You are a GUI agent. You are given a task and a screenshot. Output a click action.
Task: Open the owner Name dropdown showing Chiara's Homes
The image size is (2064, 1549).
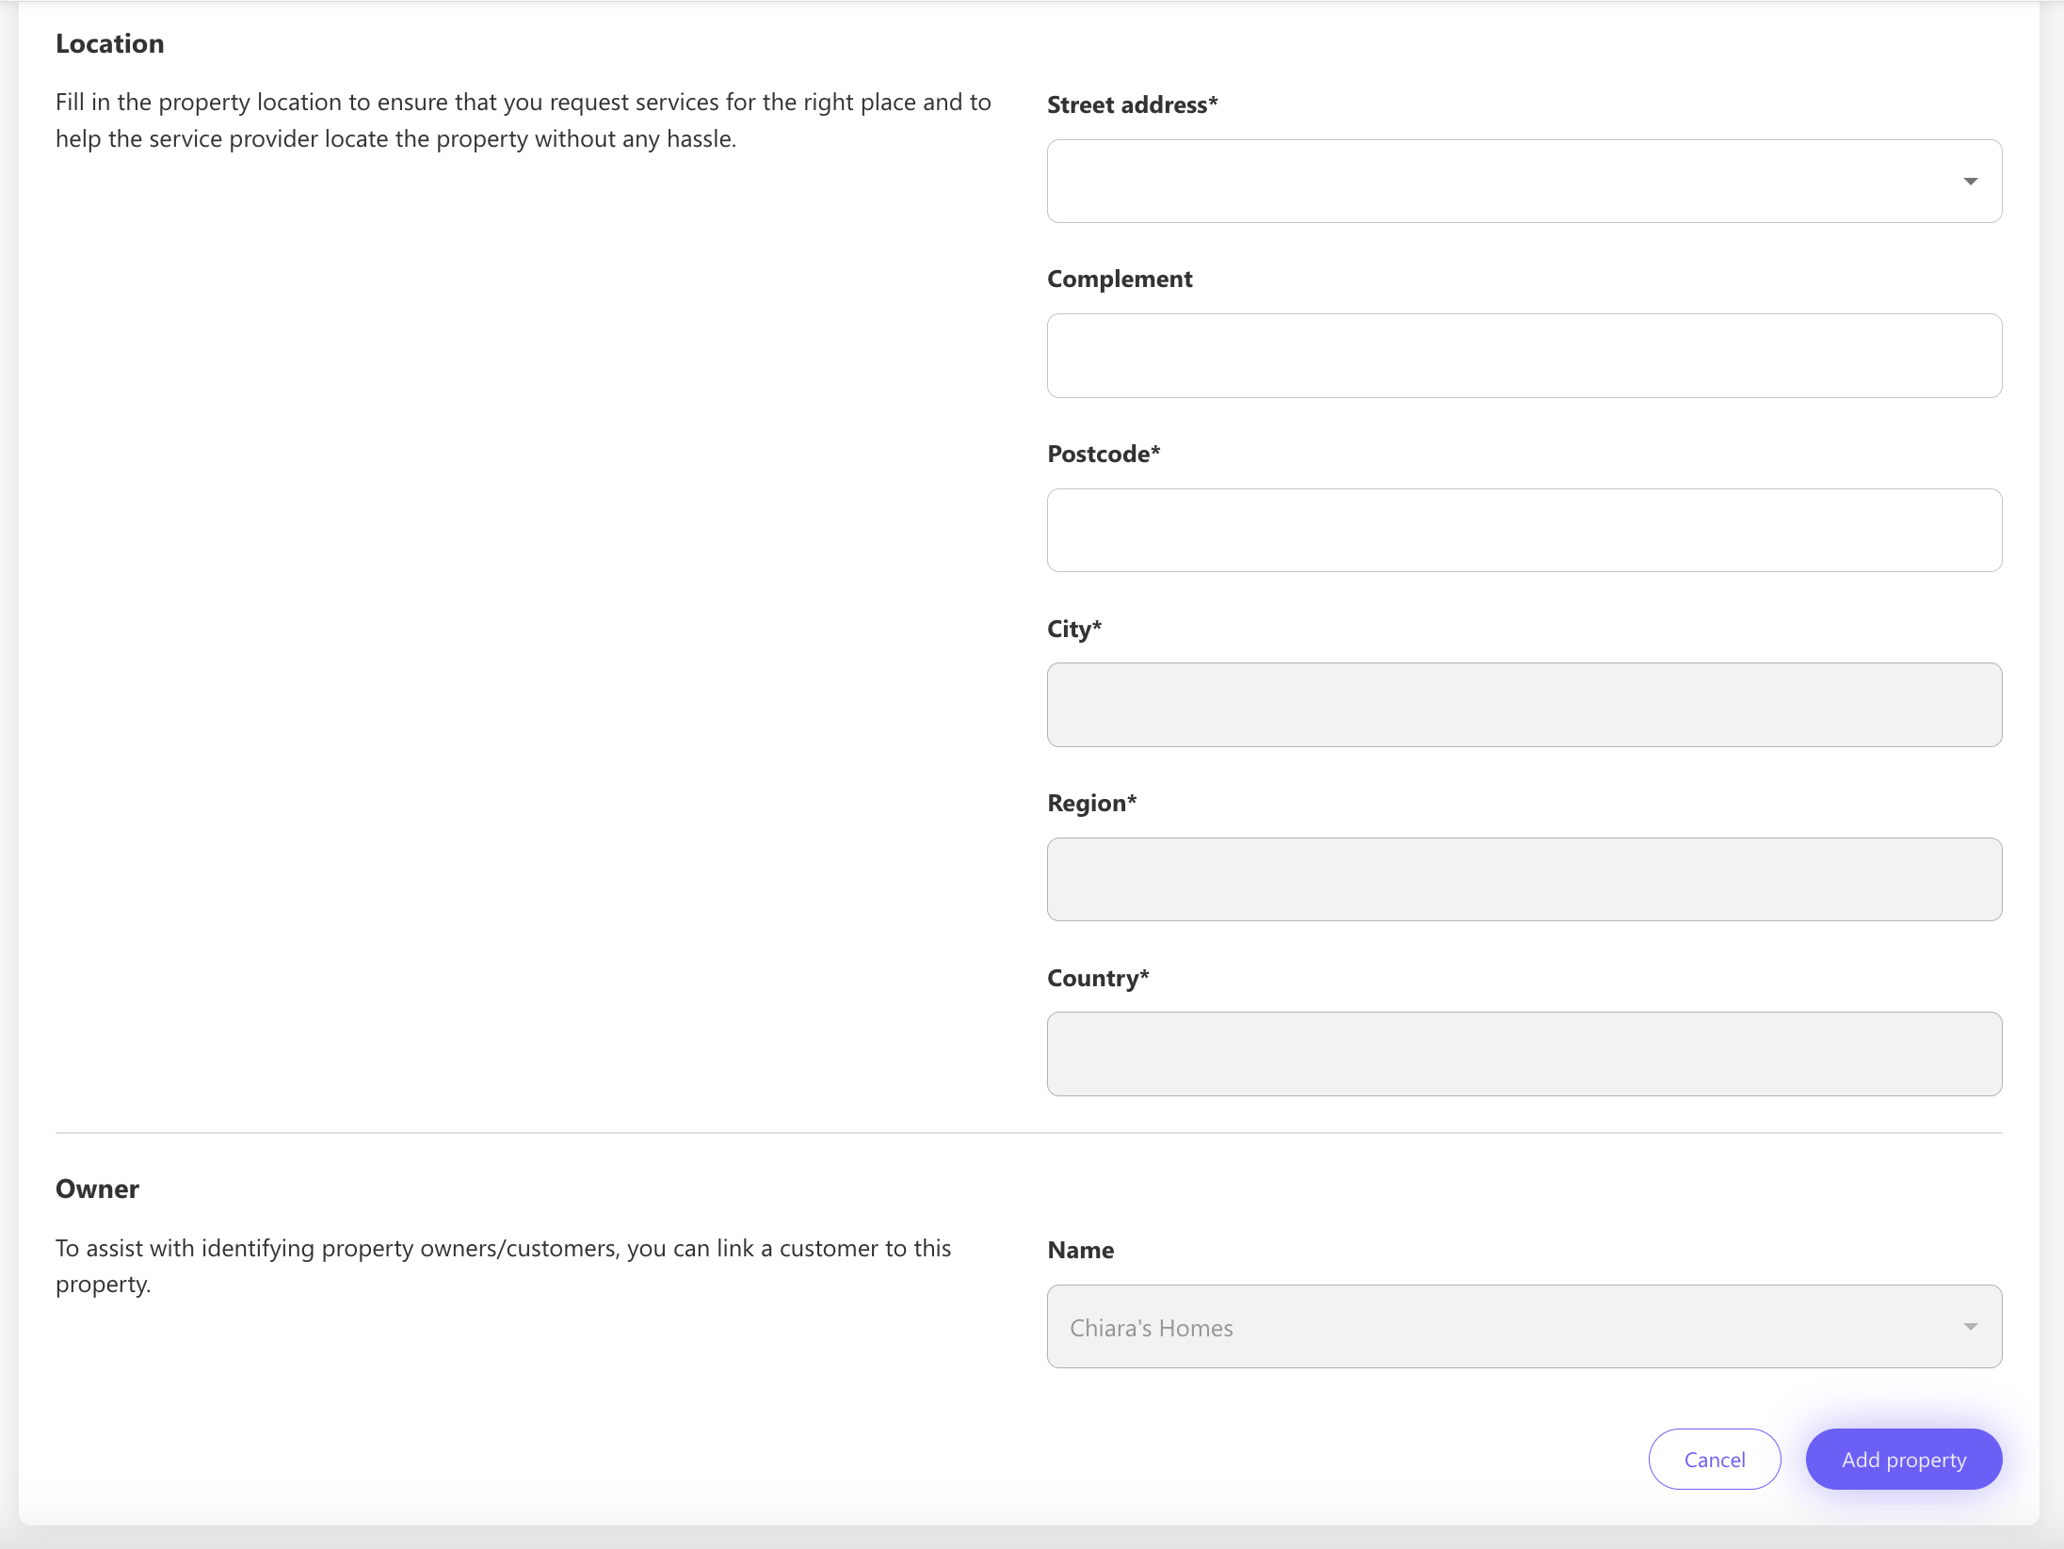click(x=1524, y=1327)
